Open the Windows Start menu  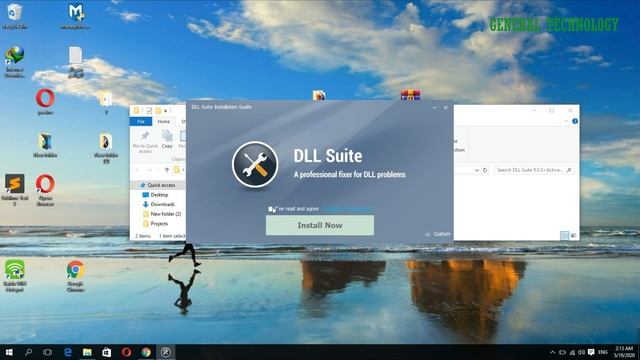(x=9, y=352)
